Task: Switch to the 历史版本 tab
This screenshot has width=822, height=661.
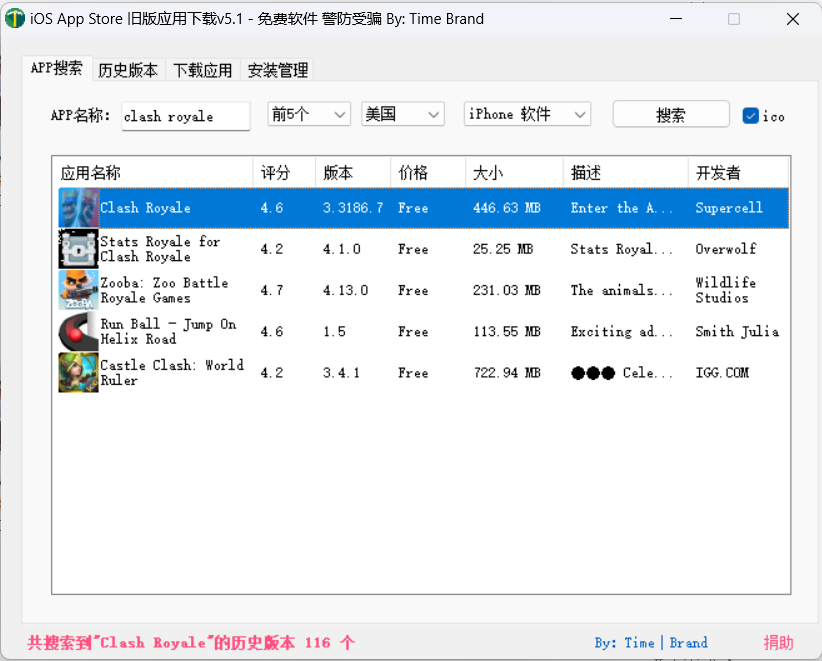Action: tap(128, 70)
